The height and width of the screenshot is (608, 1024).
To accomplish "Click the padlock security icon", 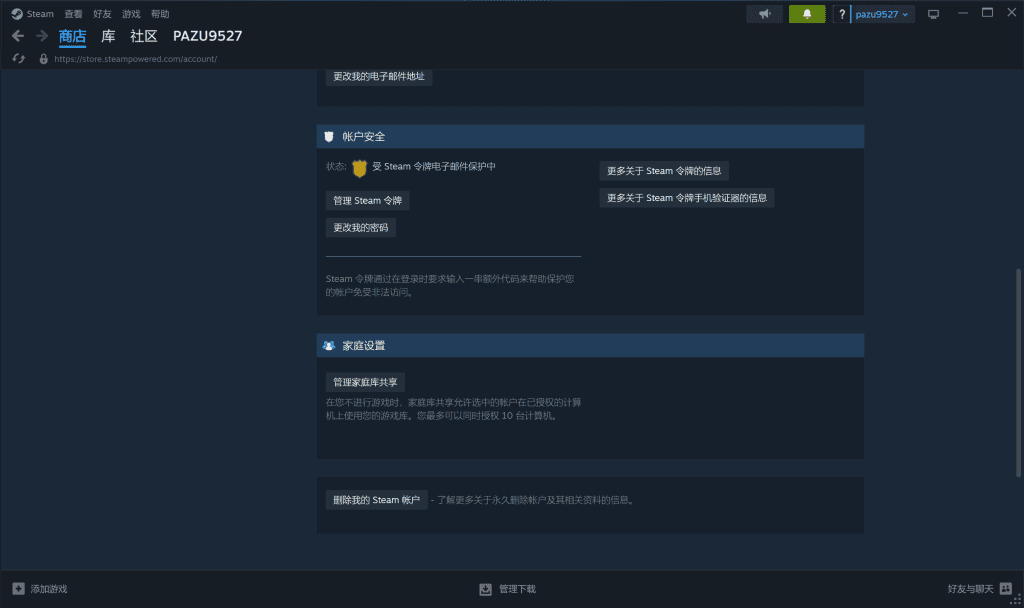I will coord(44,59).
